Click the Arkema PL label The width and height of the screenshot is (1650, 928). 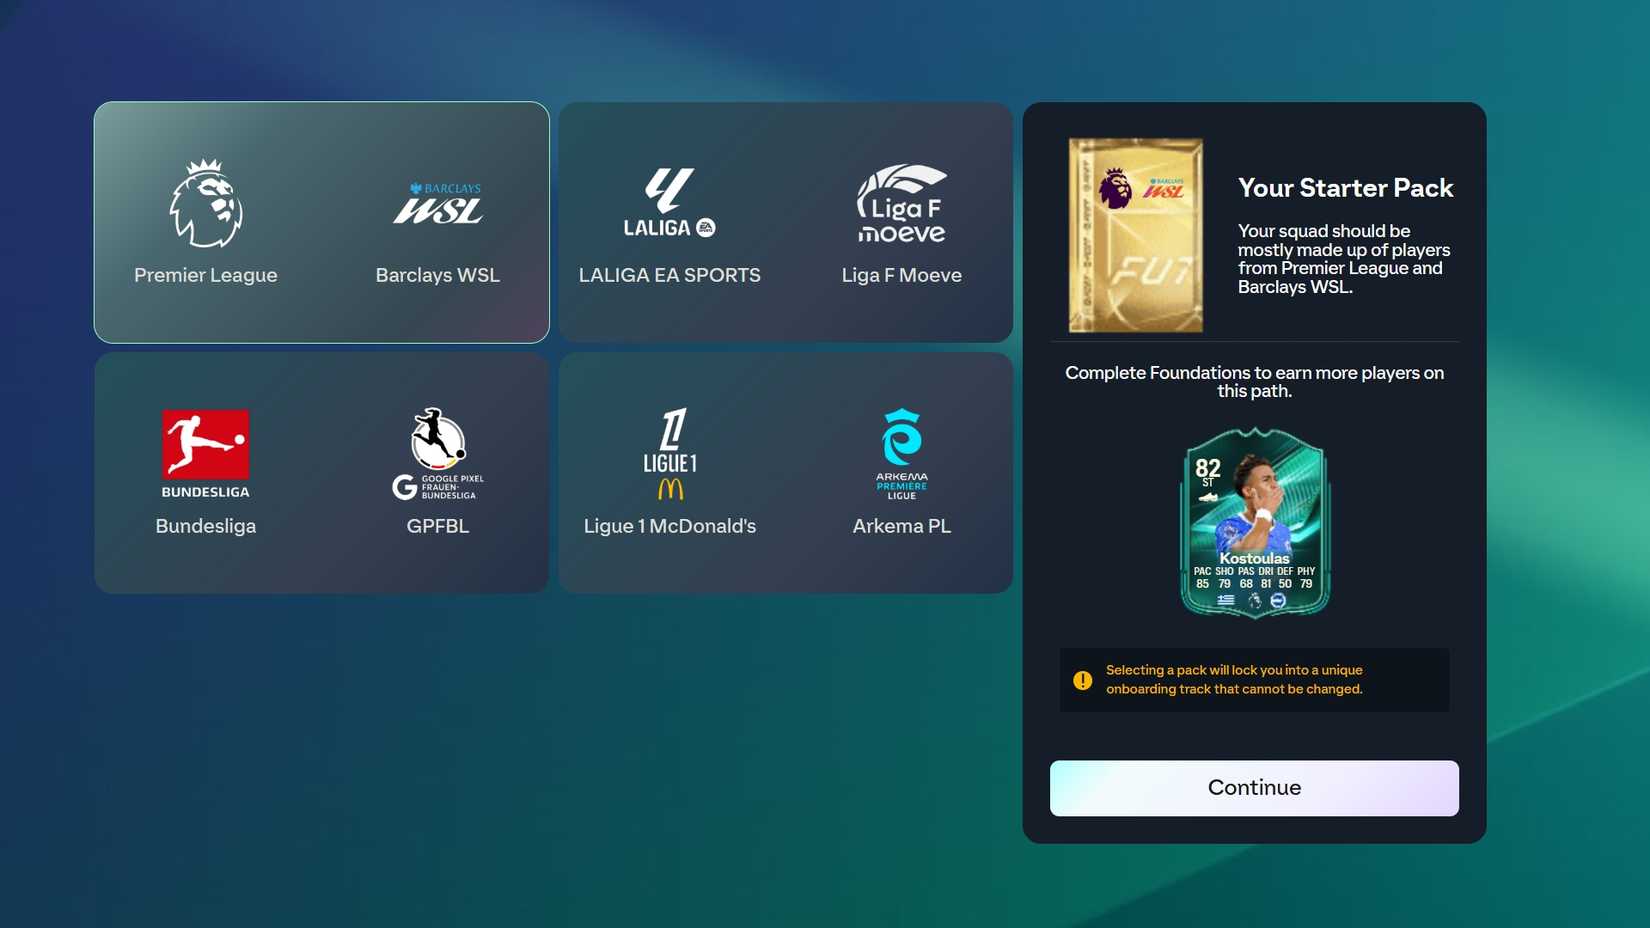pyautogui.click(x=902, y=526)
